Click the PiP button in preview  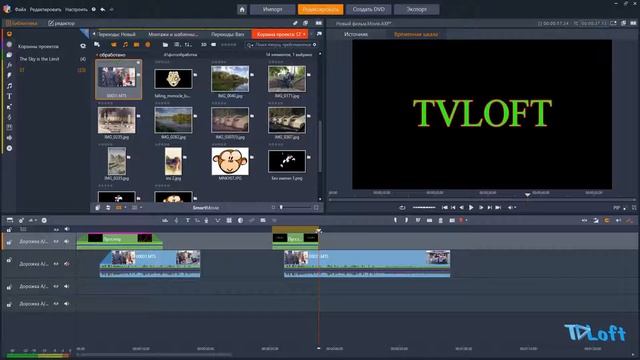(x=616, y=208)
